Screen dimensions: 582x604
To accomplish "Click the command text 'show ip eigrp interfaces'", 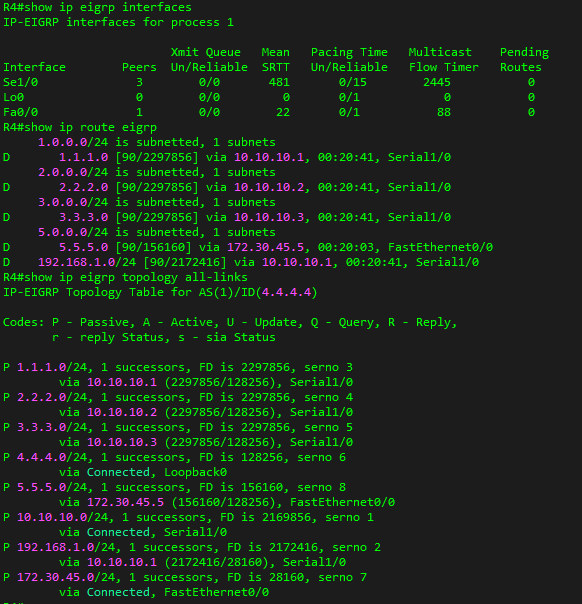I will click(108, 7).
